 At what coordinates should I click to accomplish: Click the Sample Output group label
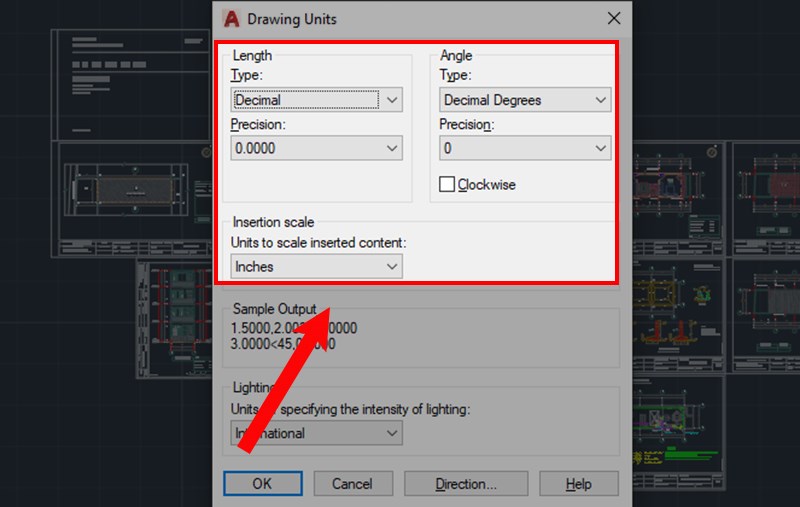pos(274,309)
